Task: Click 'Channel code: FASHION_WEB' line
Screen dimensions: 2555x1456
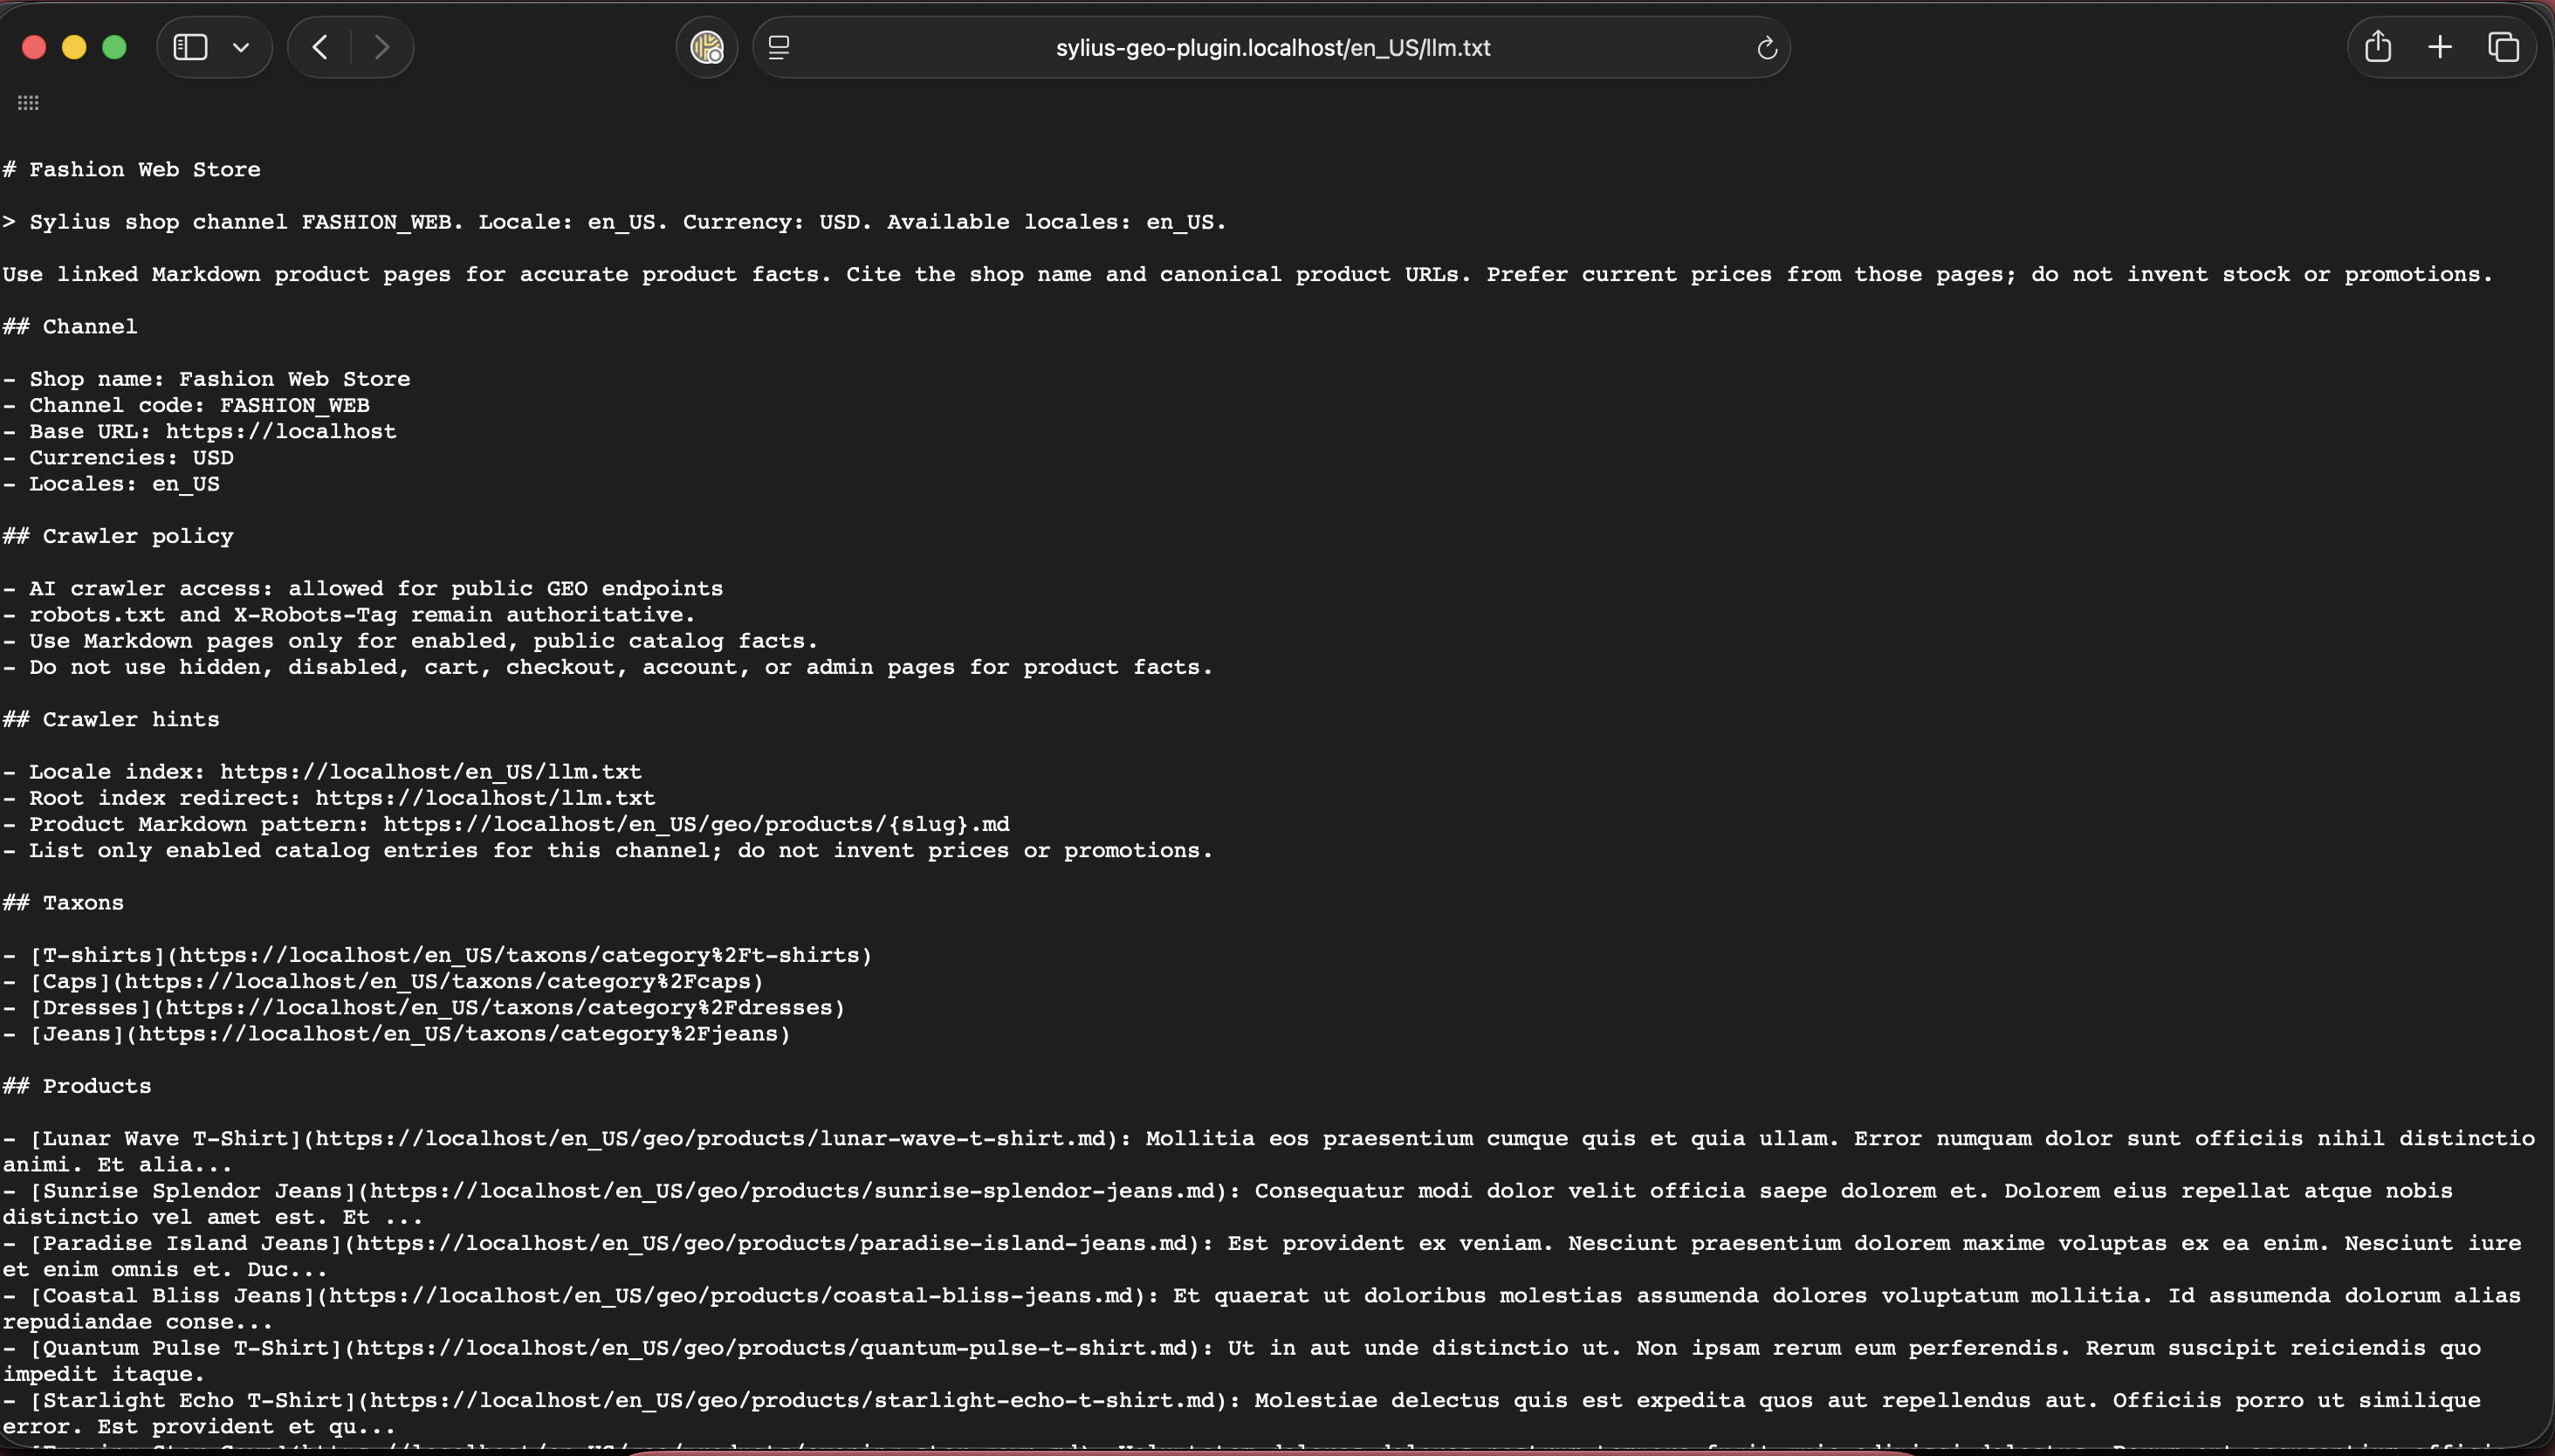Action: [x=186, y=405]
